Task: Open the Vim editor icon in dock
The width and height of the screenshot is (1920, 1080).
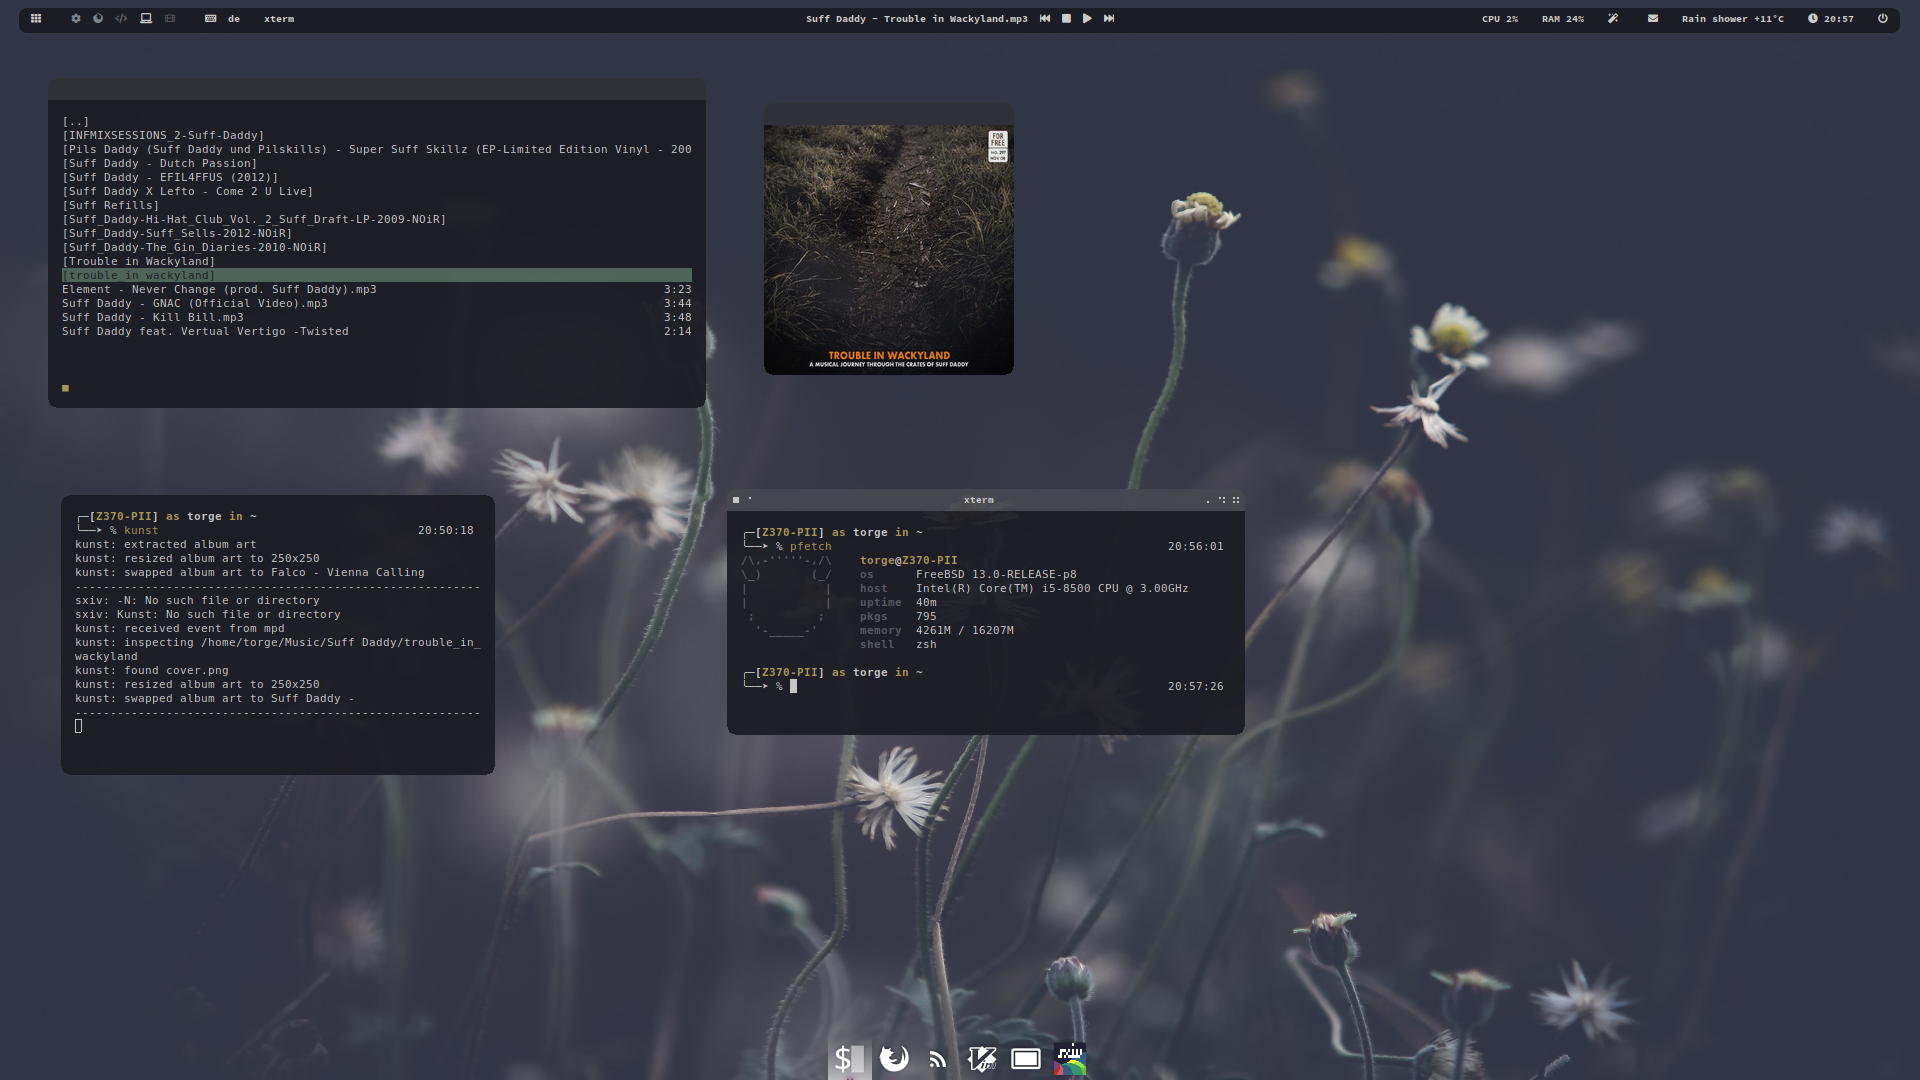Action: 981,1058
